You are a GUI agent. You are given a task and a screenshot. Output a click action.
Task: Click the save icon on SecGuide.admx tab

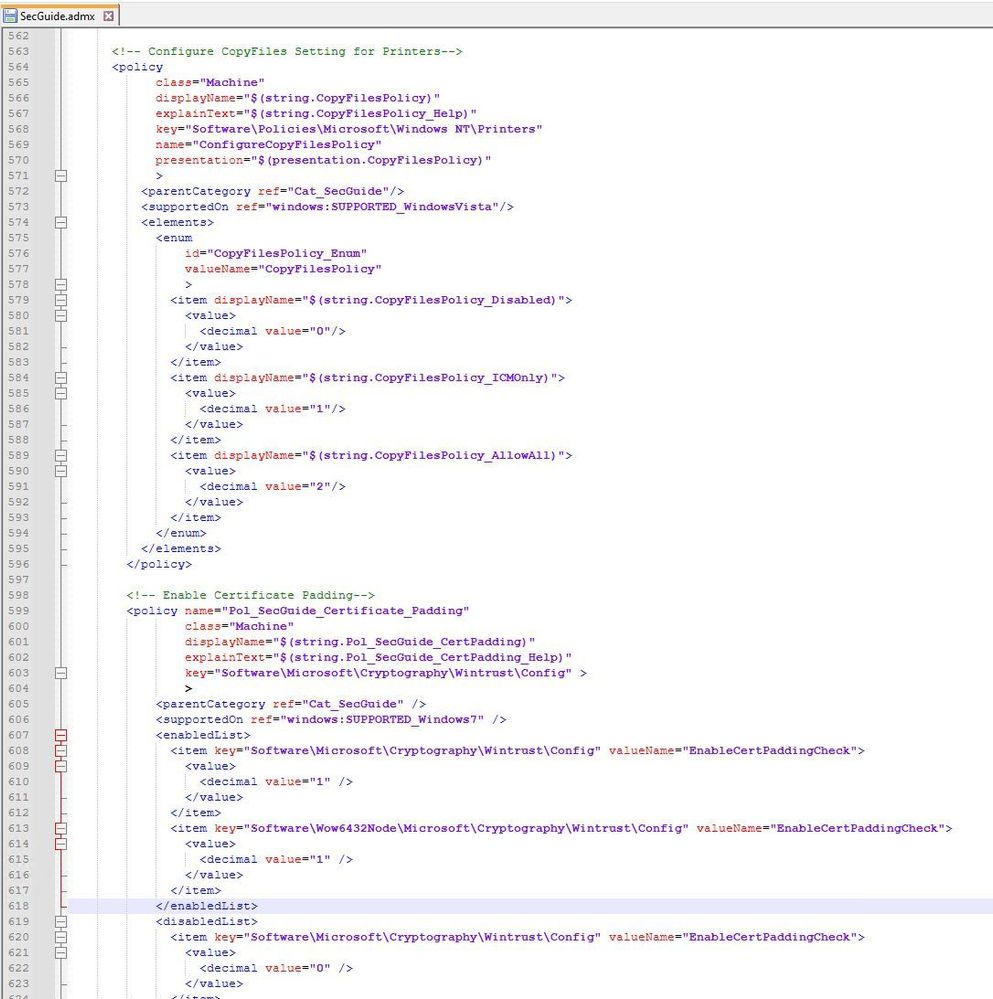(x=10, y=16)
